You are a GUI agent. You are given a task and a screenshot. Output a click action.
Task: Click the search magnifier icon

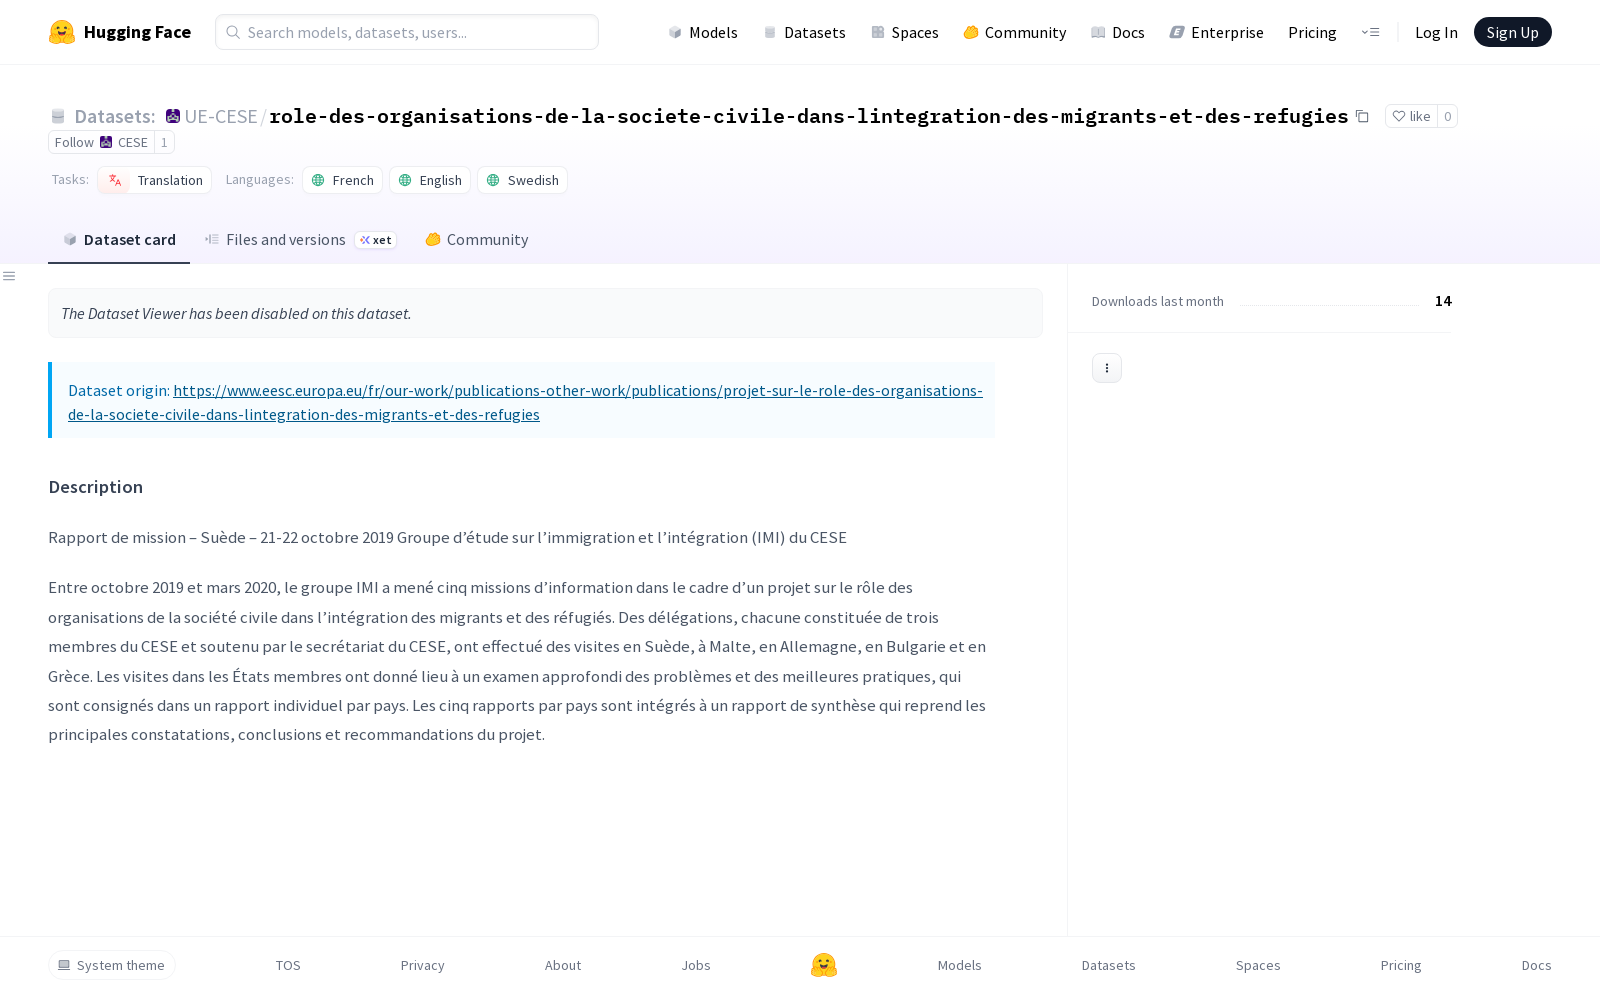point(233,32)
